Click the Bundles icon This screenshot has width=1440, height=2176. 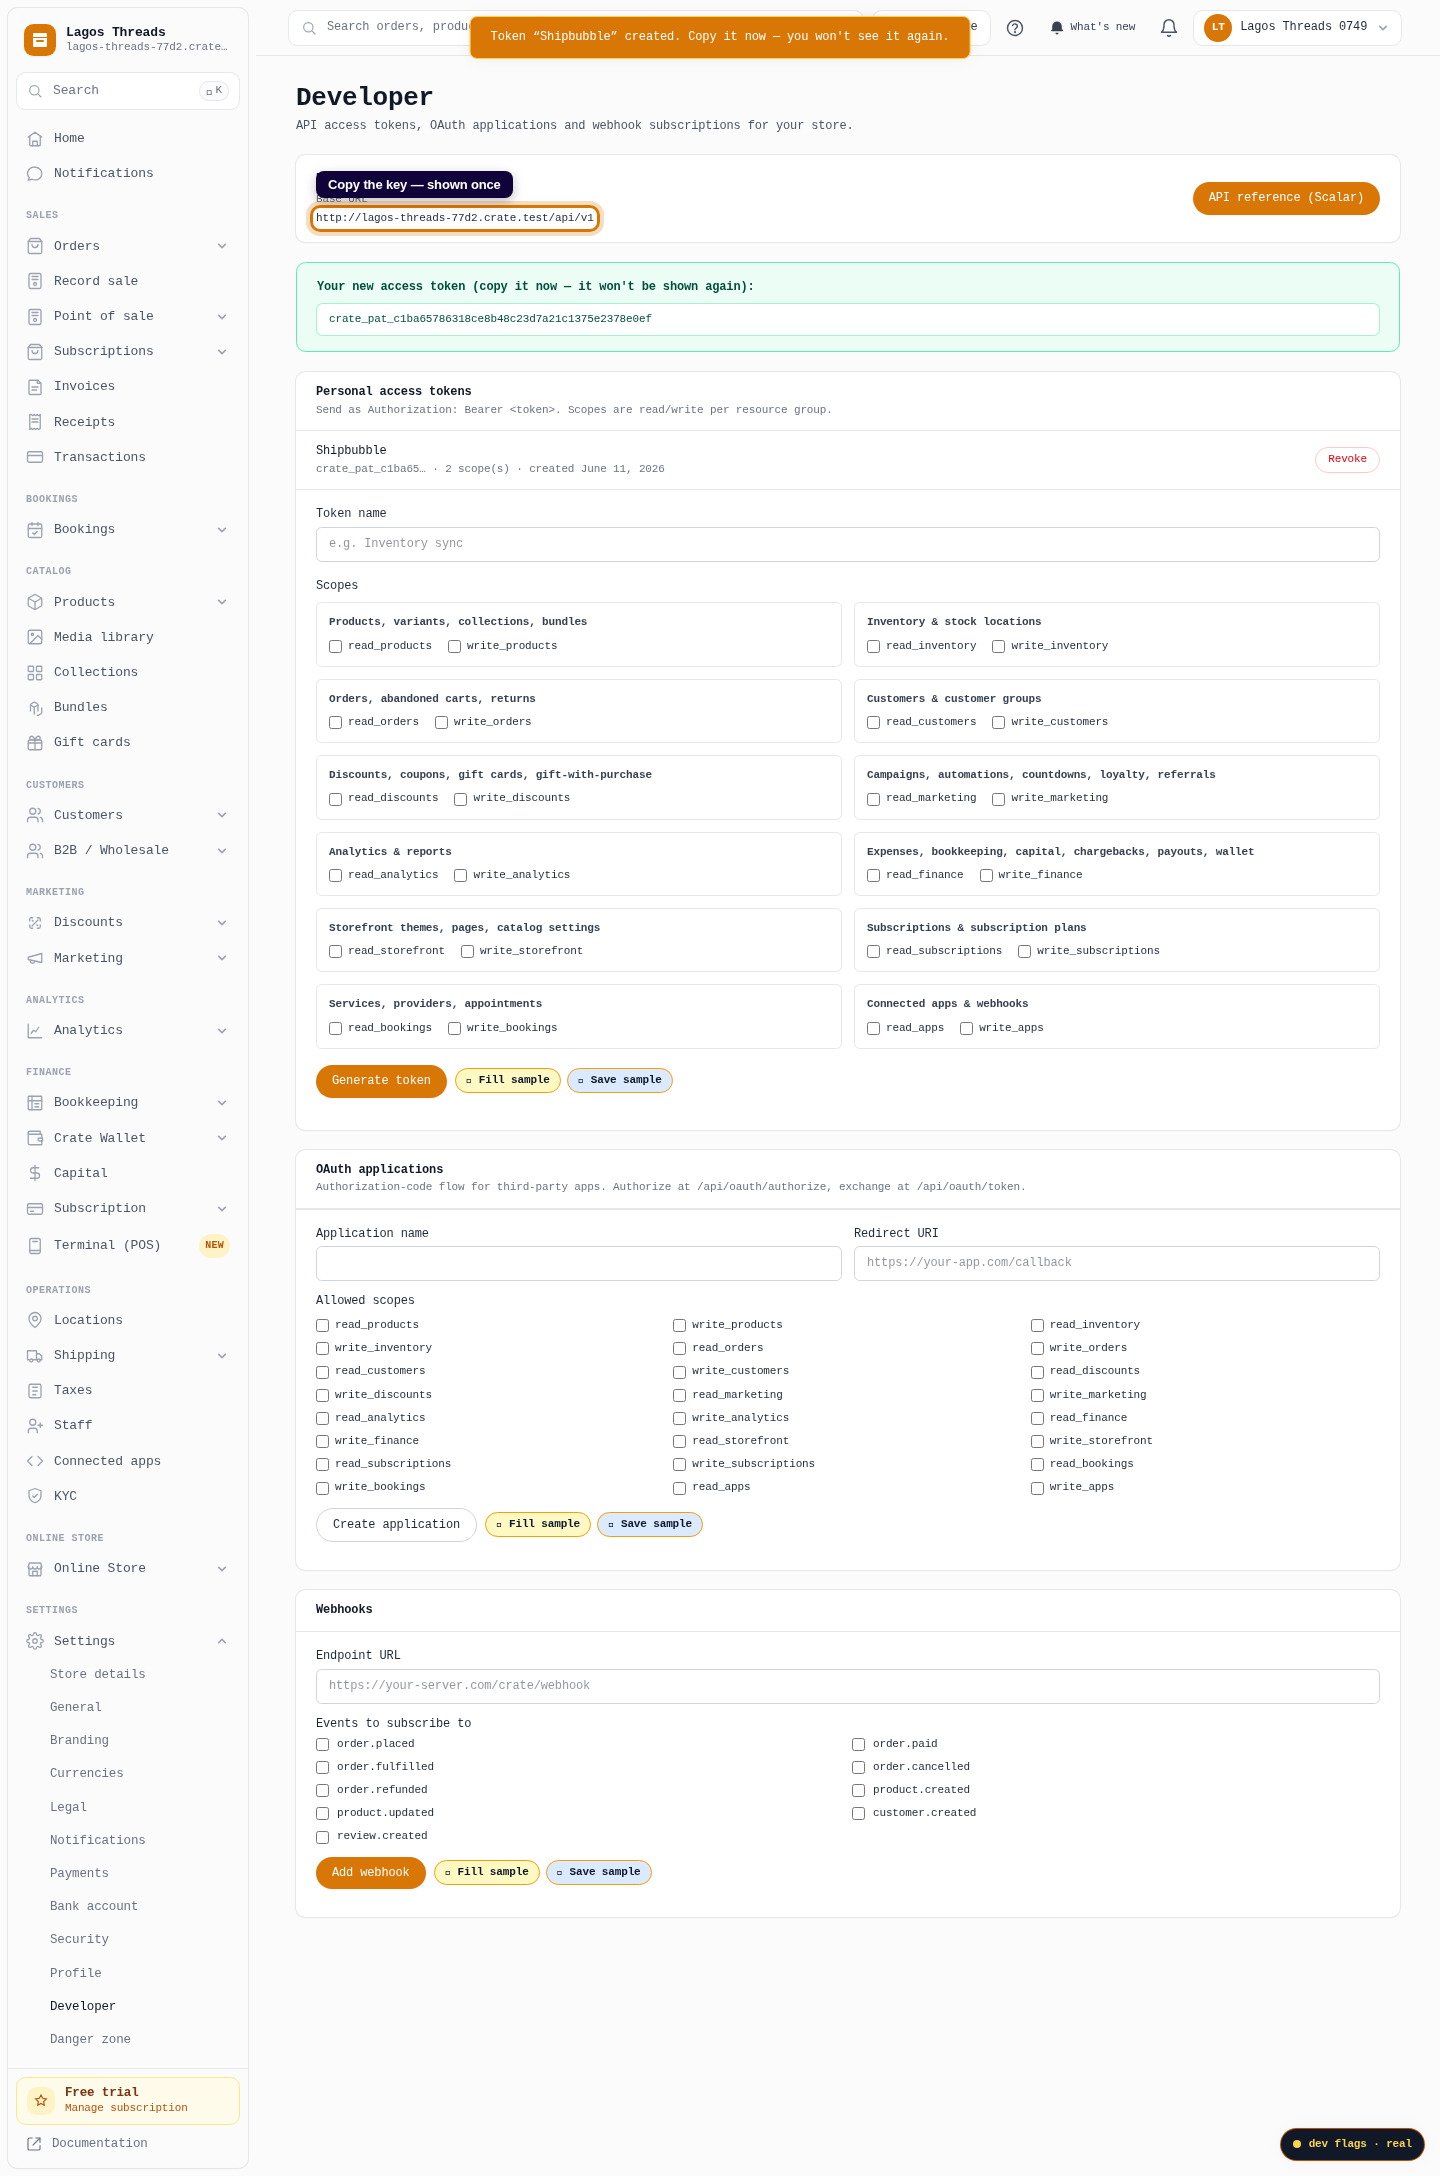[35, 708]
